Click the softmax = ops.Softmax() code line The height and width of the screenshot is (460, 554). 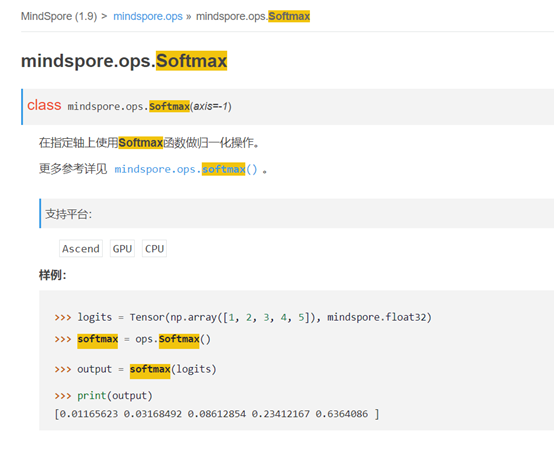click(132, 340)
